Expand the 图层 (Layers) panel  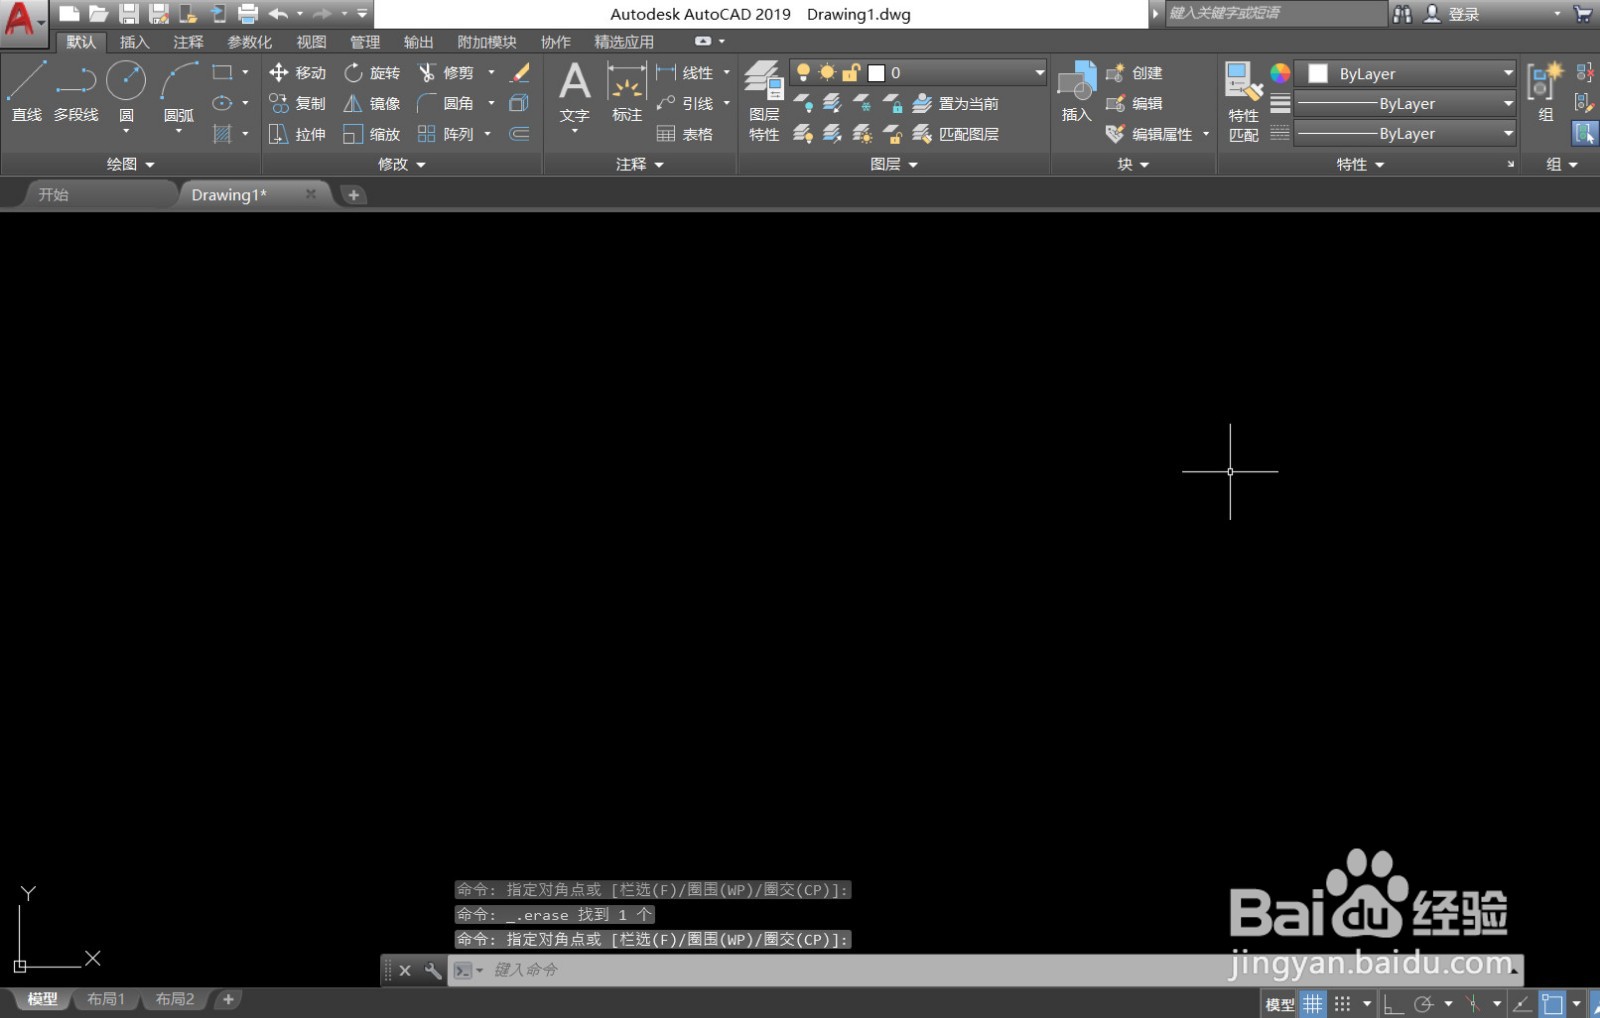[x=894, y=164]
